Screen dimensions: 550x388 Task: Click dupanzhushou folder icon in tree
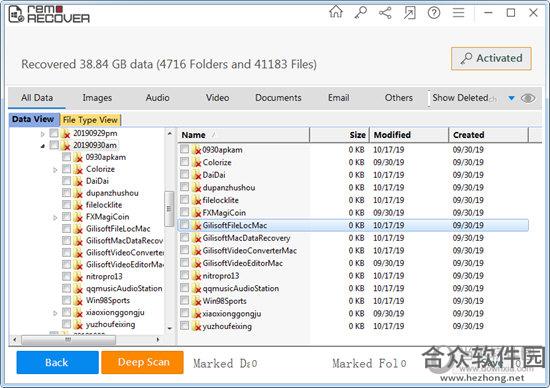tap(78, 193)
